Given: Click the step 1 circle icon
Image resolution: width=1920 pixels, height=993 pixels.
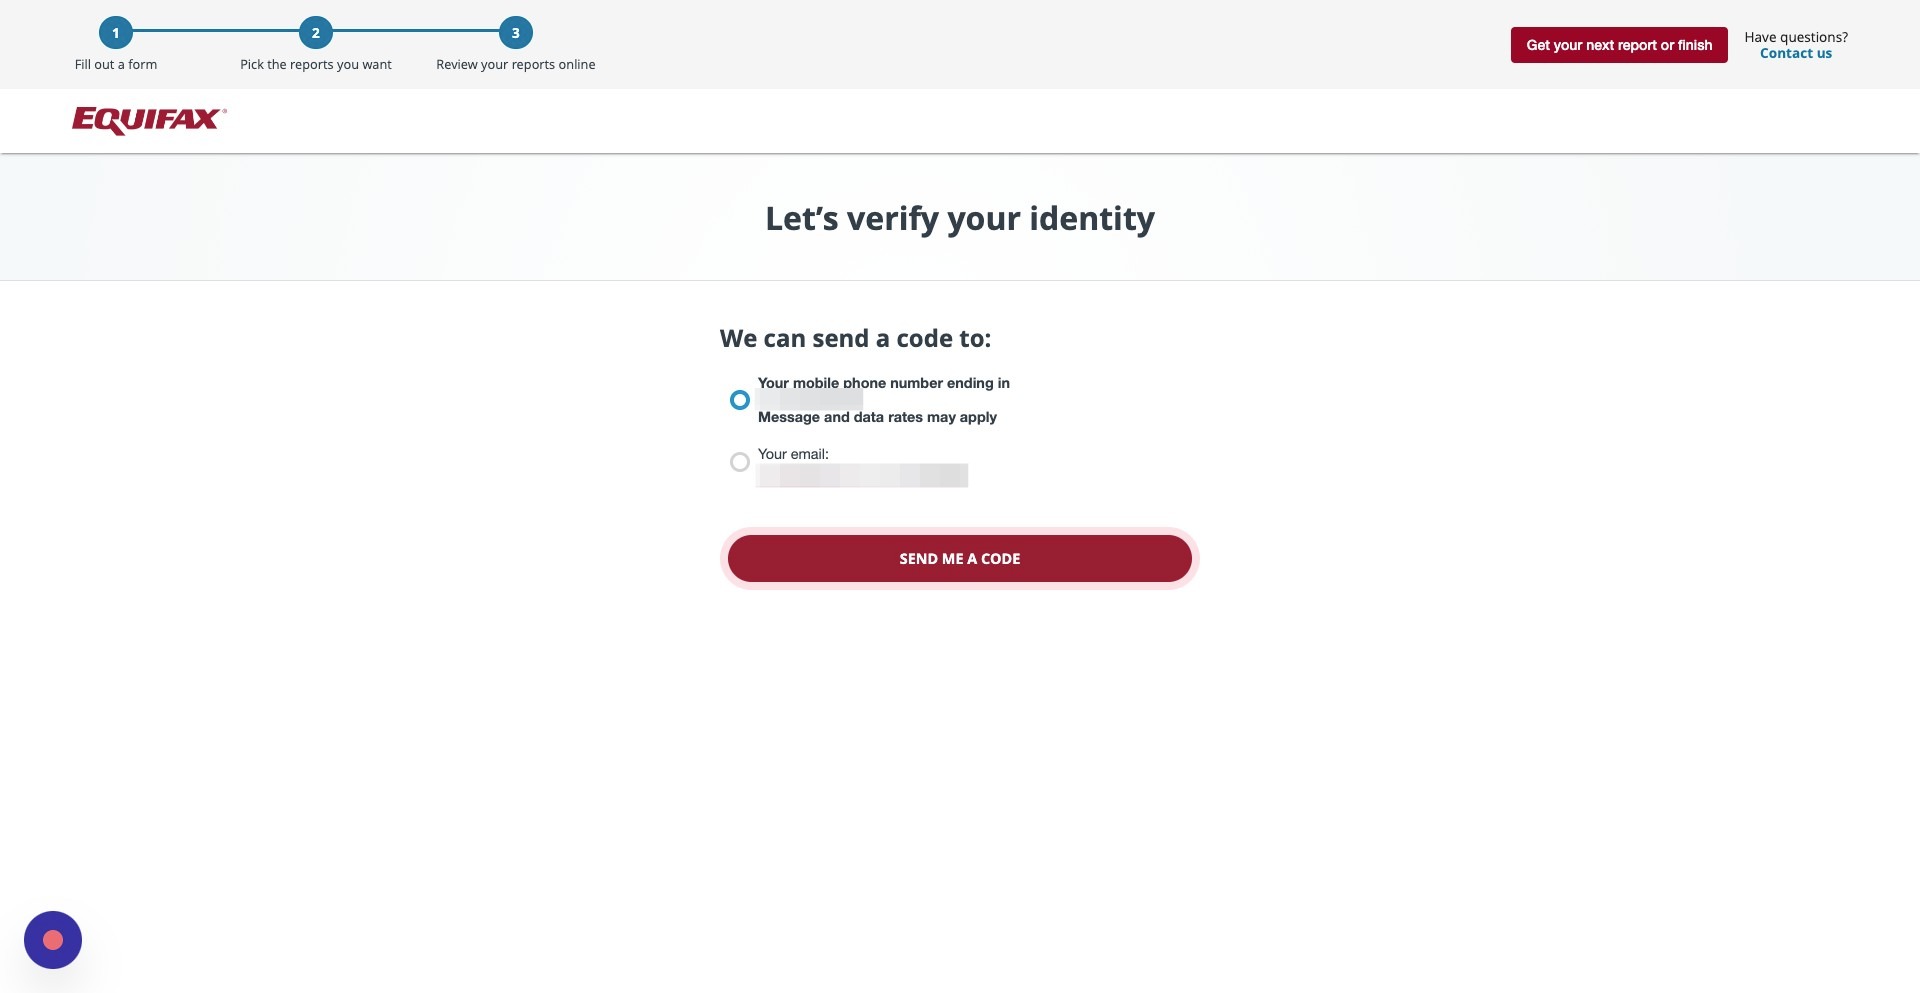Looking at the screenshot, I should point(116,33).
